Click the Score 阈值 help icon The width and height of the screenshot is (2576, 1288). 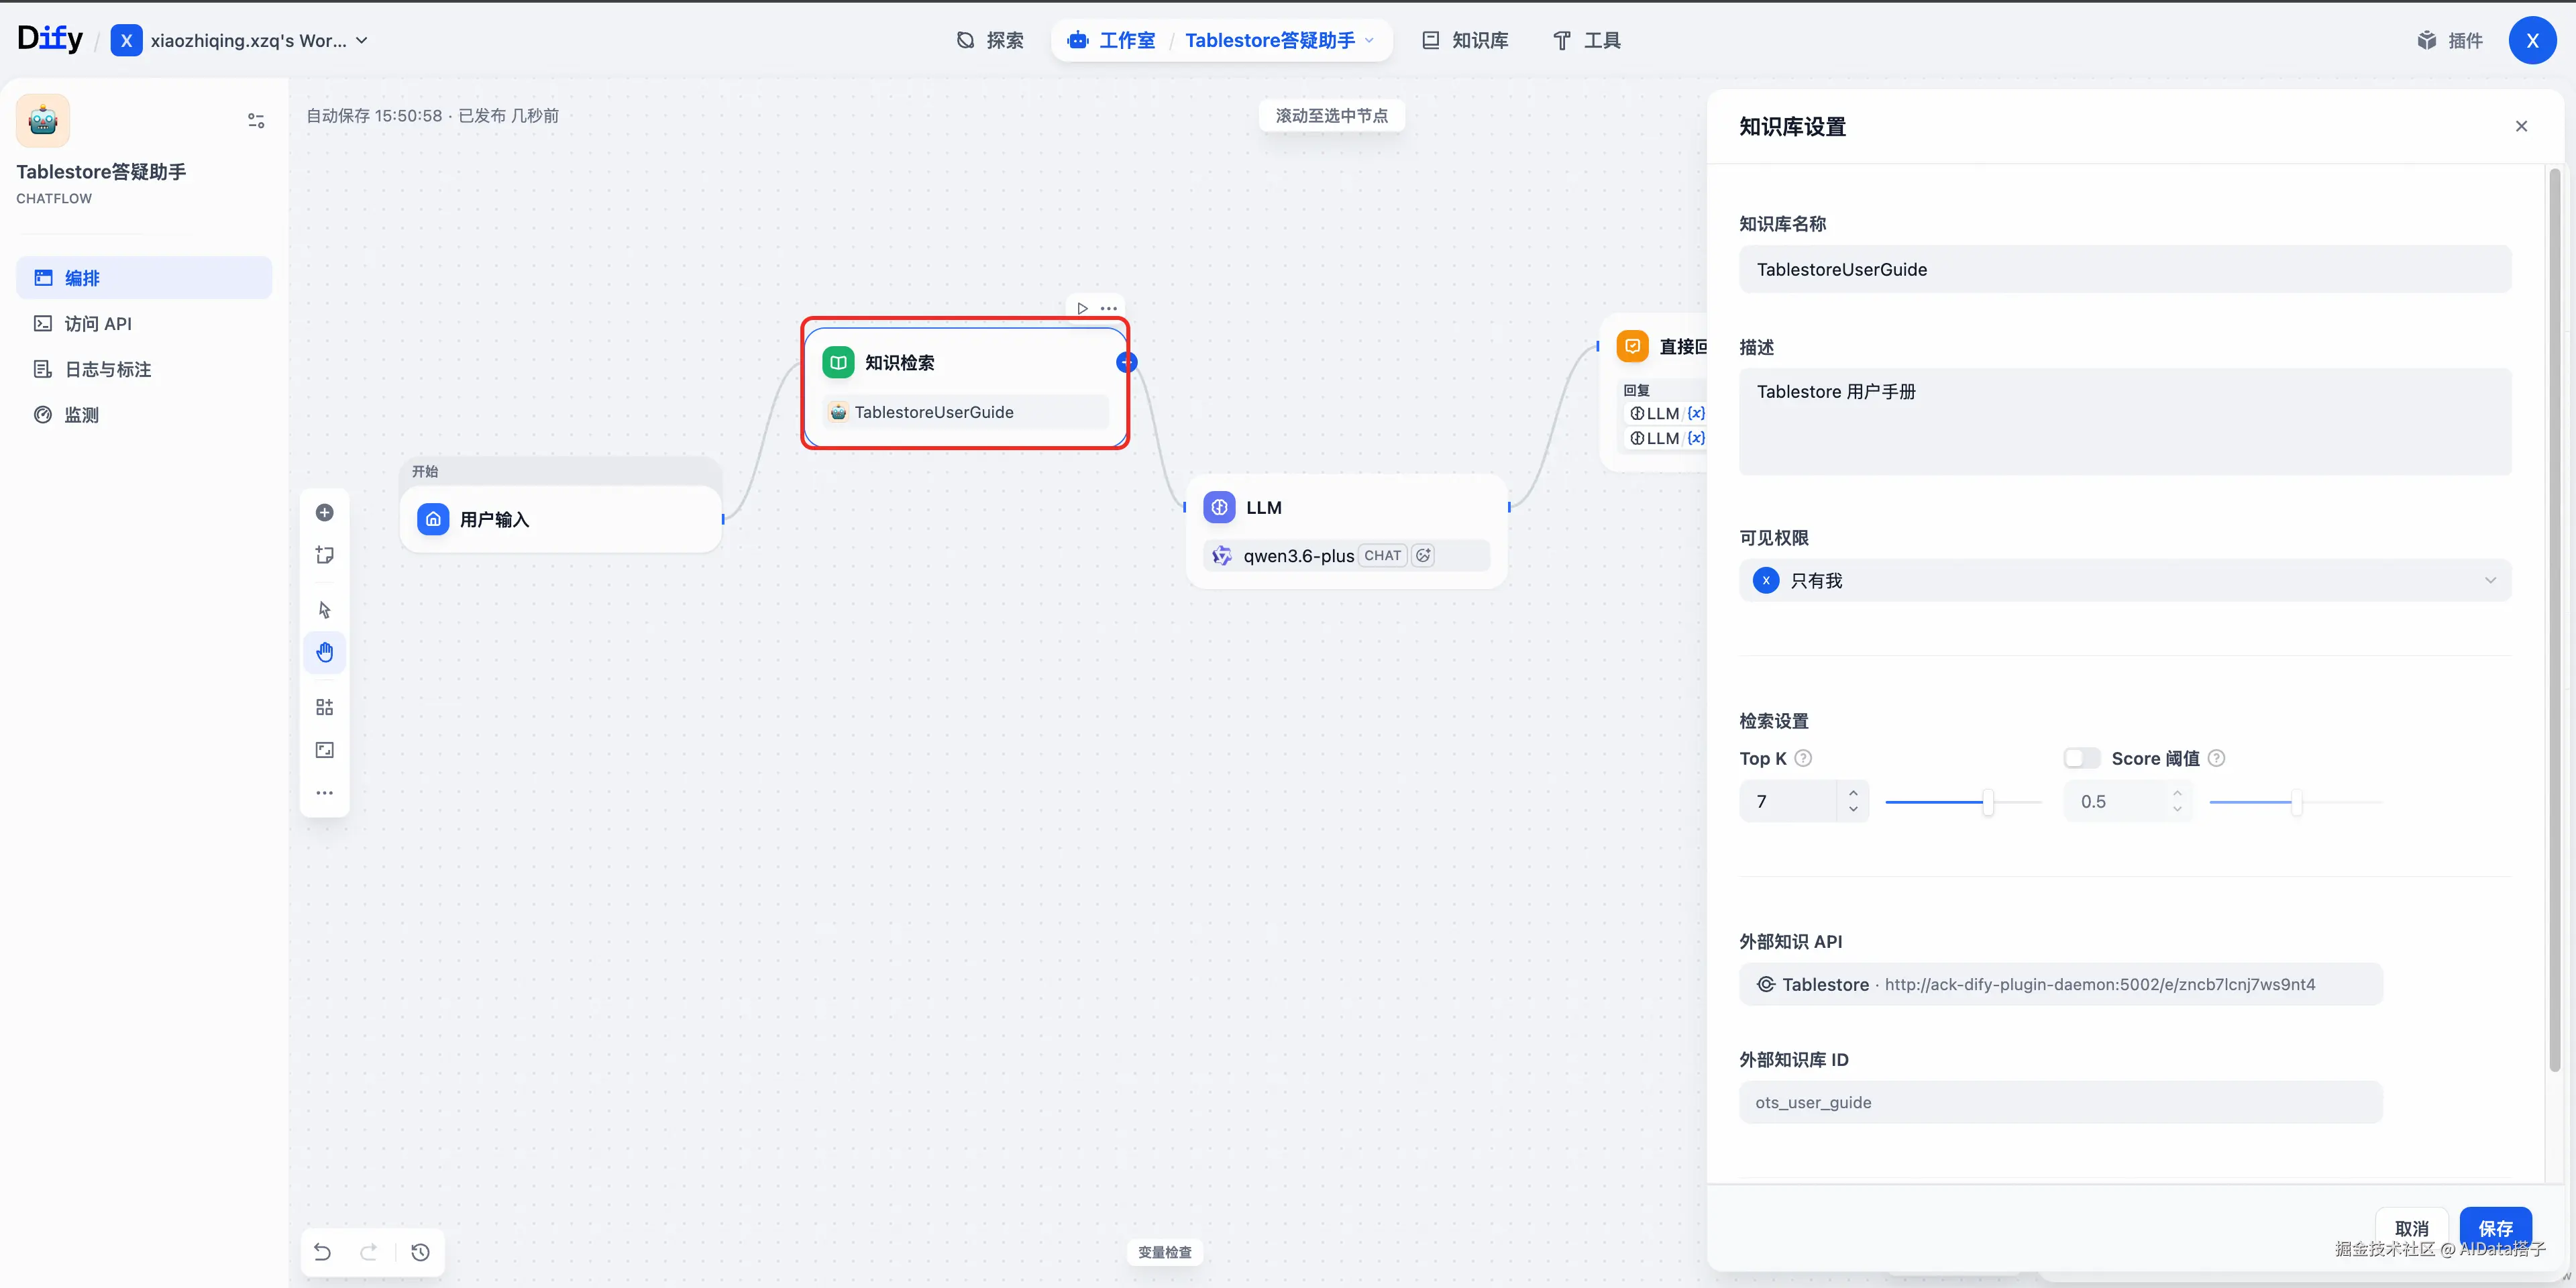[2216, 758]
